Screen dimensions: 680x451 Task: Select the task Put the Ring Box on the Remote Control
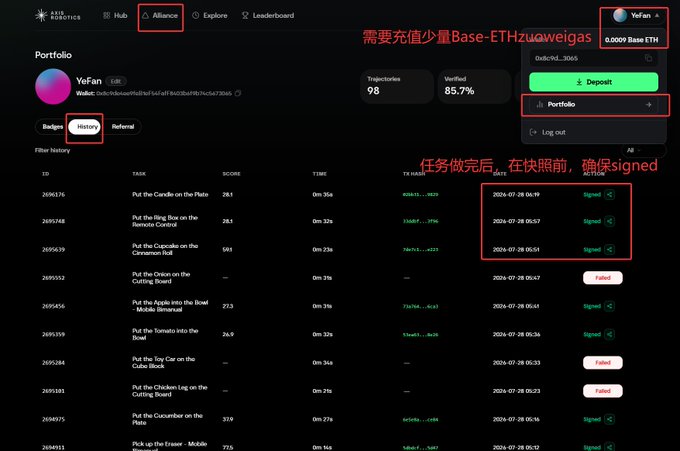165,221
